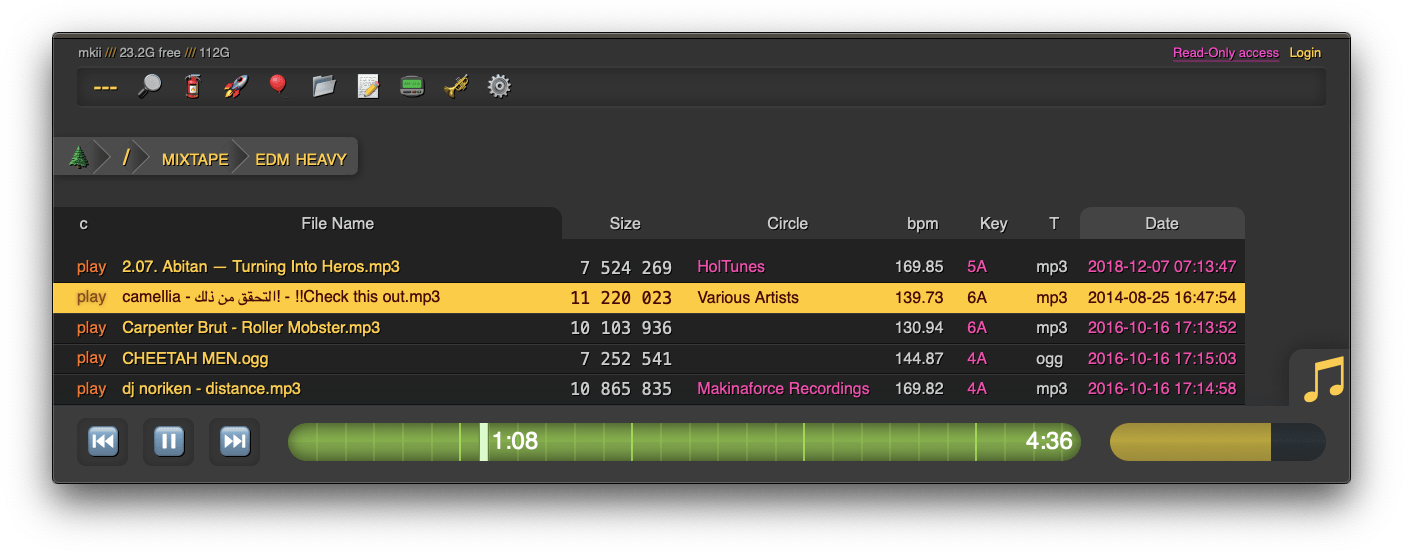Sort by T column header
1403x552 pixels.
pyautogui.click(x=1053, y=224)
